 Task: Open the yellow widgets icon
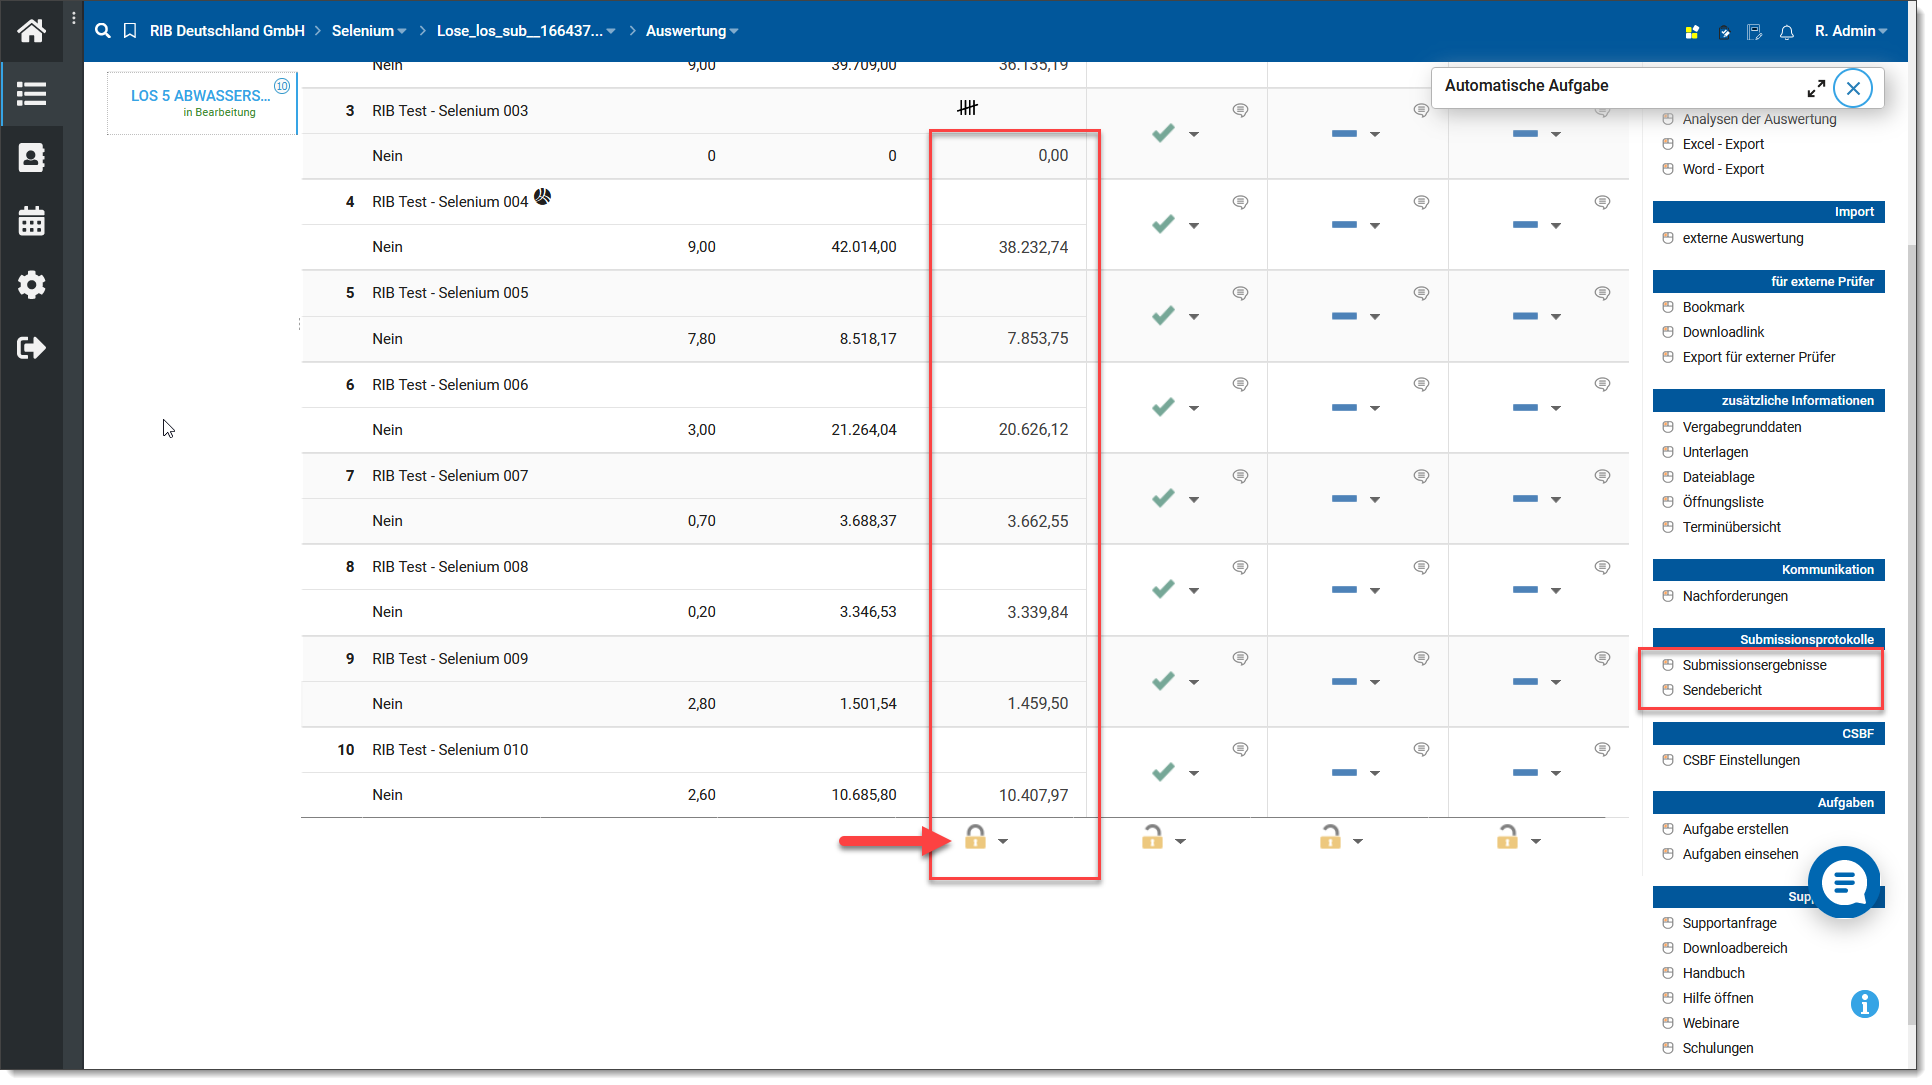[x=1692, y=32]
